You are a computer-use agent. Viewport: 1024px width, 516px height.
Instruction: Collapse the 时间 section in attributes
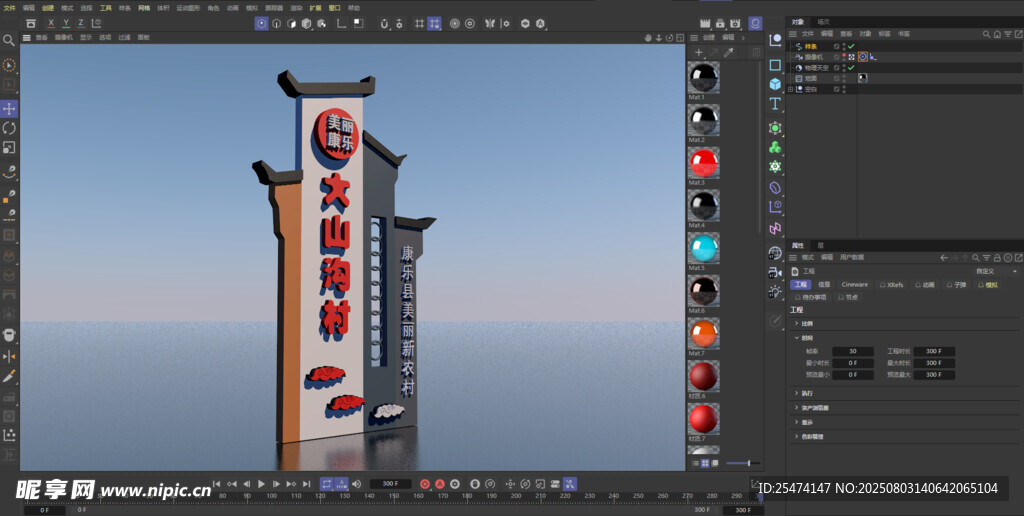tap(797, 338)
